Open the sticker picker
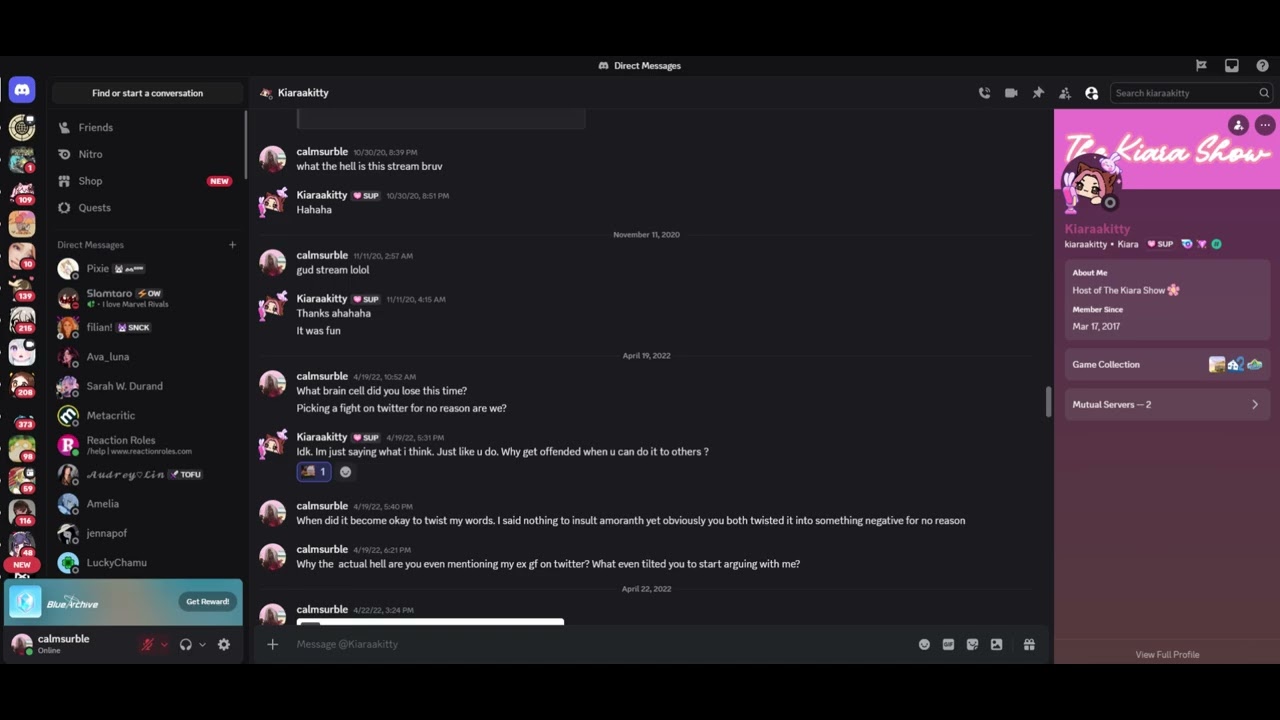This screenshot has height=720, width=1280. pos(972,645)
